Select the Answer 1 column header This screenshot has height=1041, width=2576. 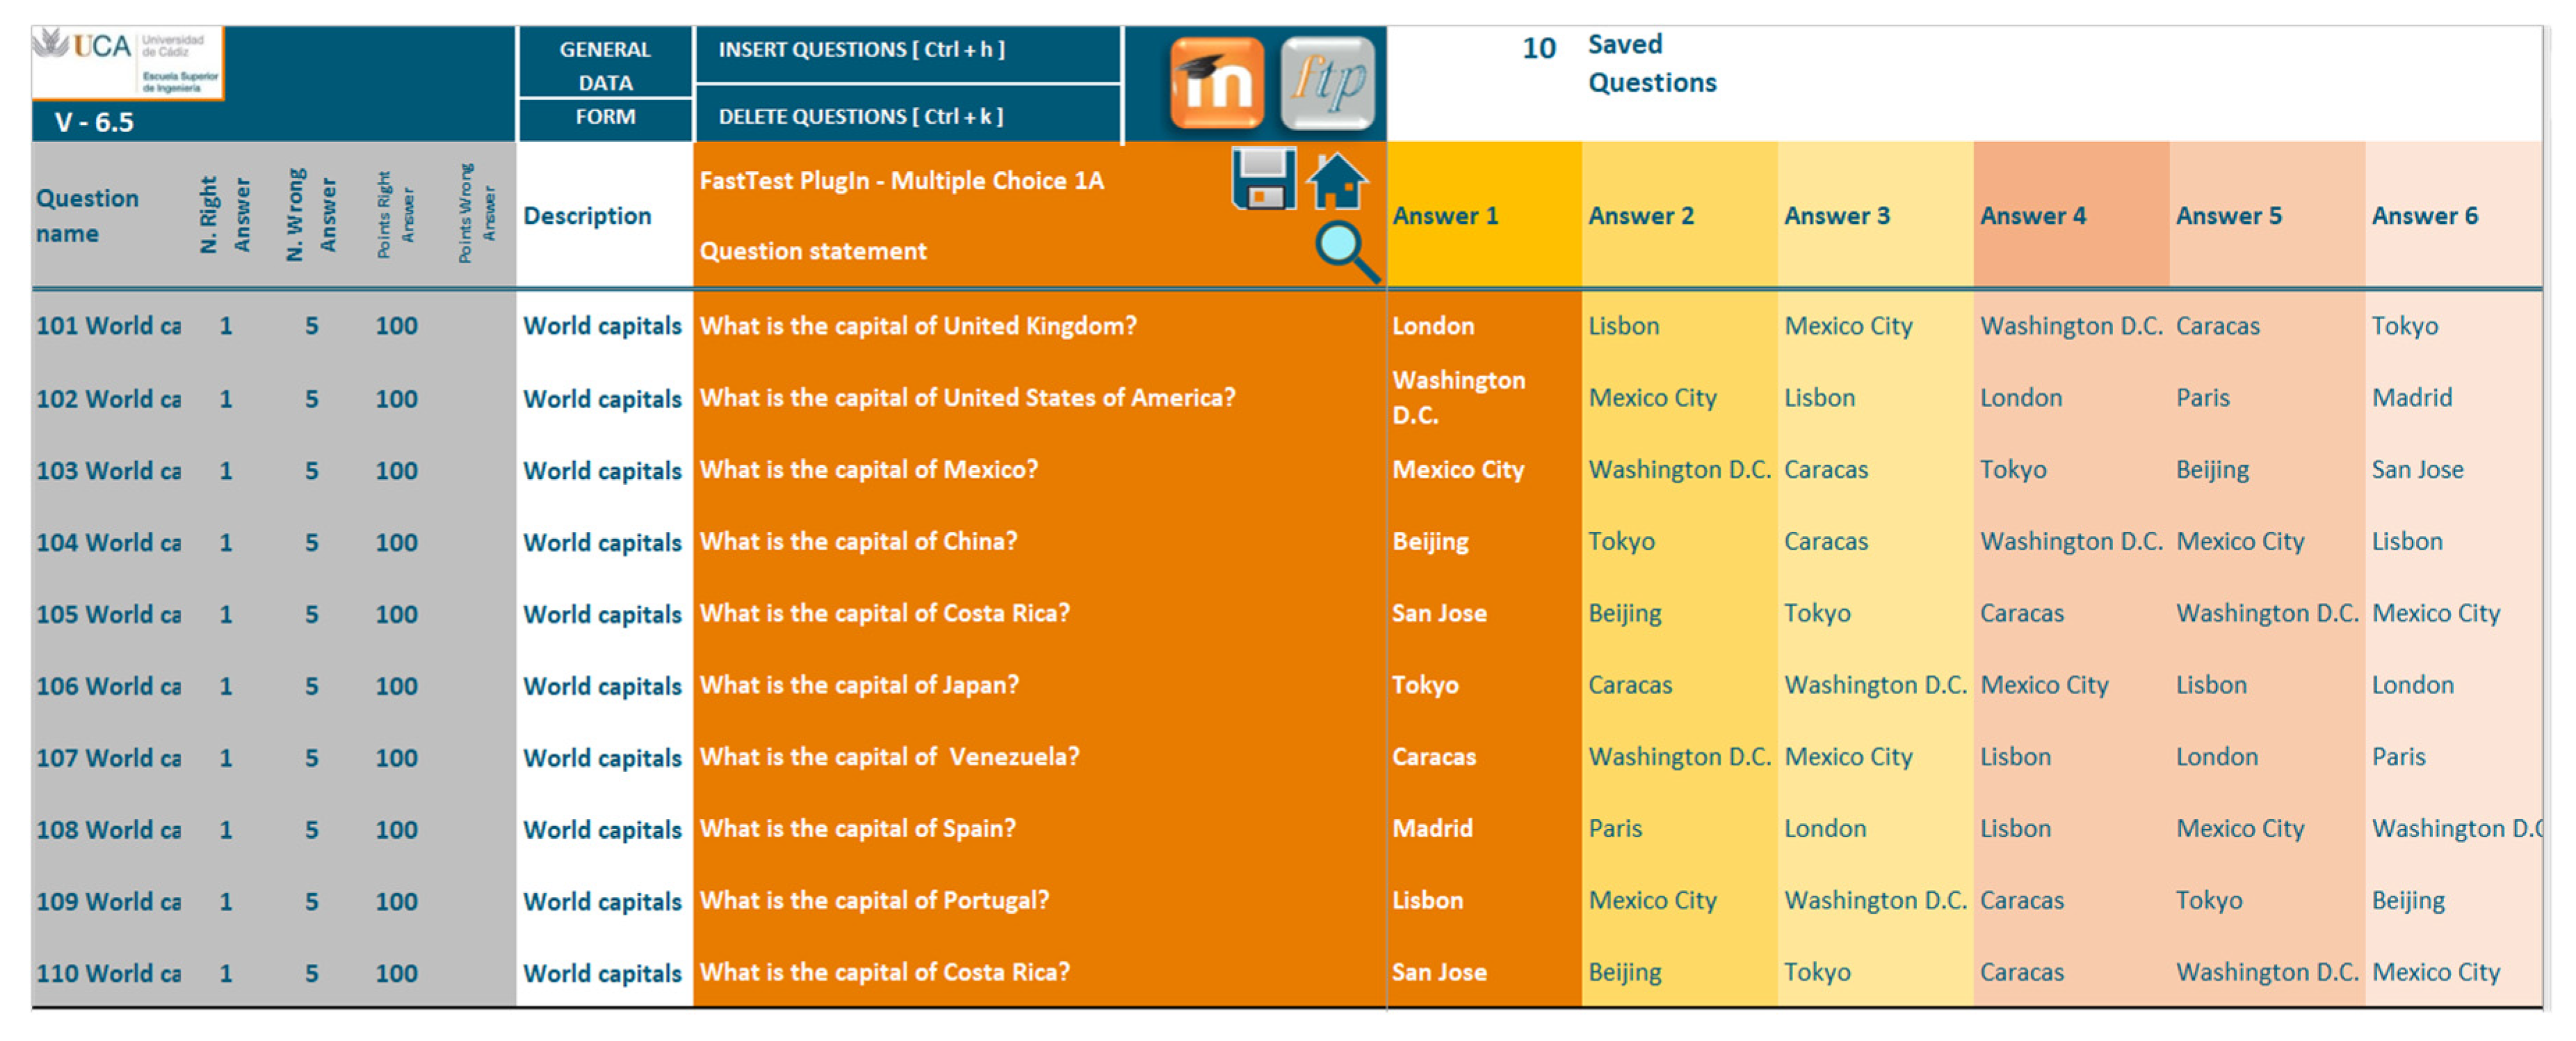click(x=1445, y=216)
